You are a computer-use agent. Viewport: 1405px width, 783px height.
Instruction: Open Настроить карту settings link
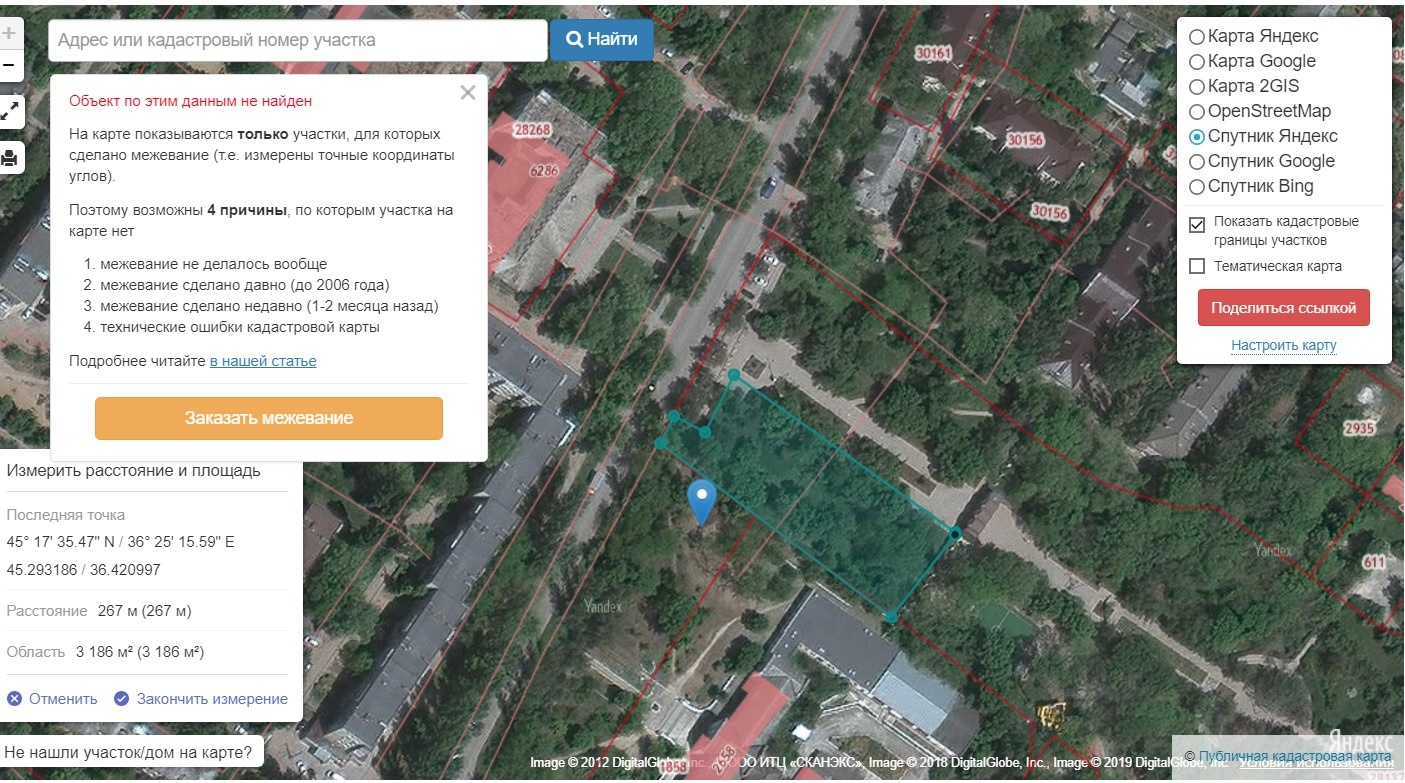[x=1283, y=345]
